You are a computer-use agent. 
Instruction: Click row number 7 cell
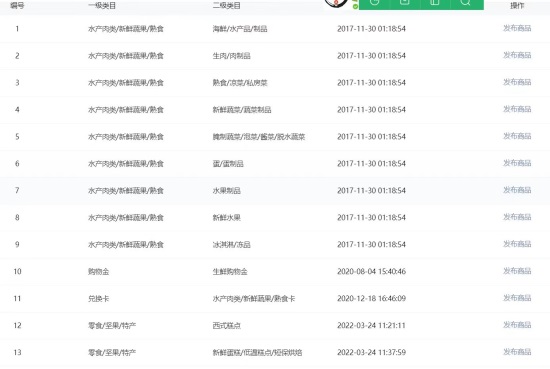17,191
